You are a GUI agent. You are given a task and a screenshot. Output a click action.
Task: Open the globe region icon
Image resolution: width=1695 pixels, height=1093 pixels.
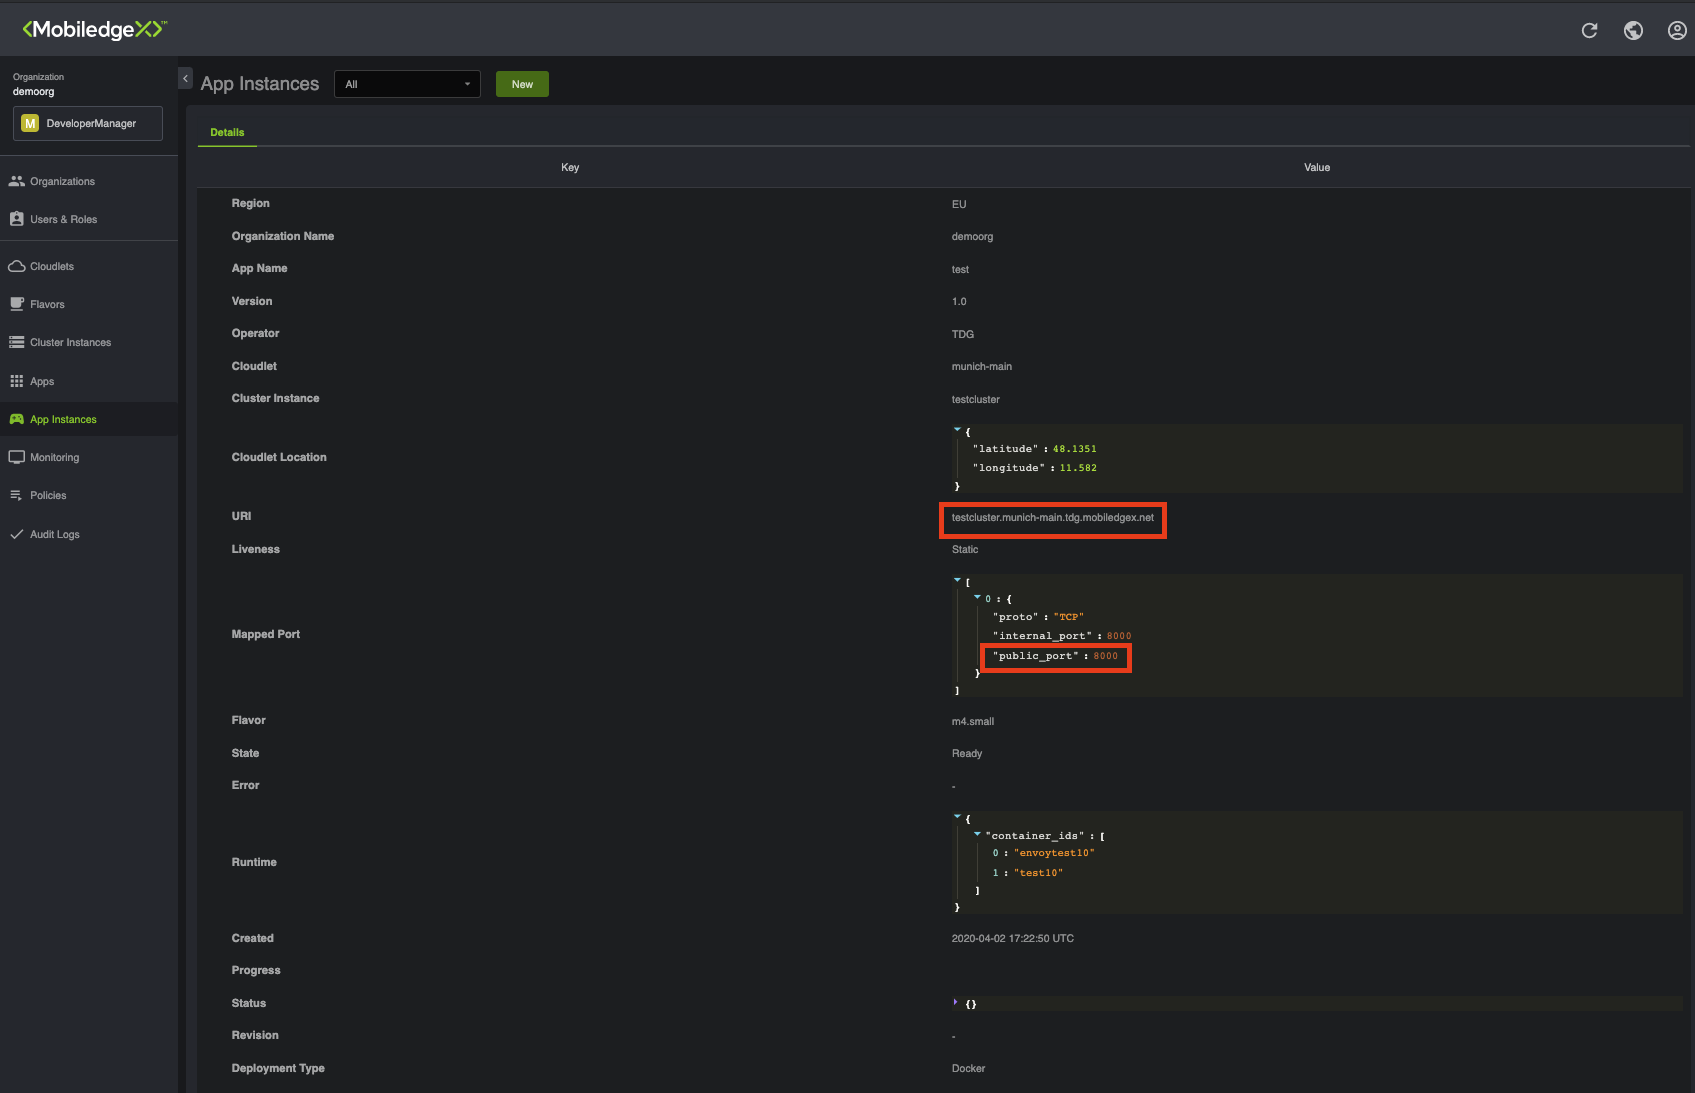[x=1633, y=30]
